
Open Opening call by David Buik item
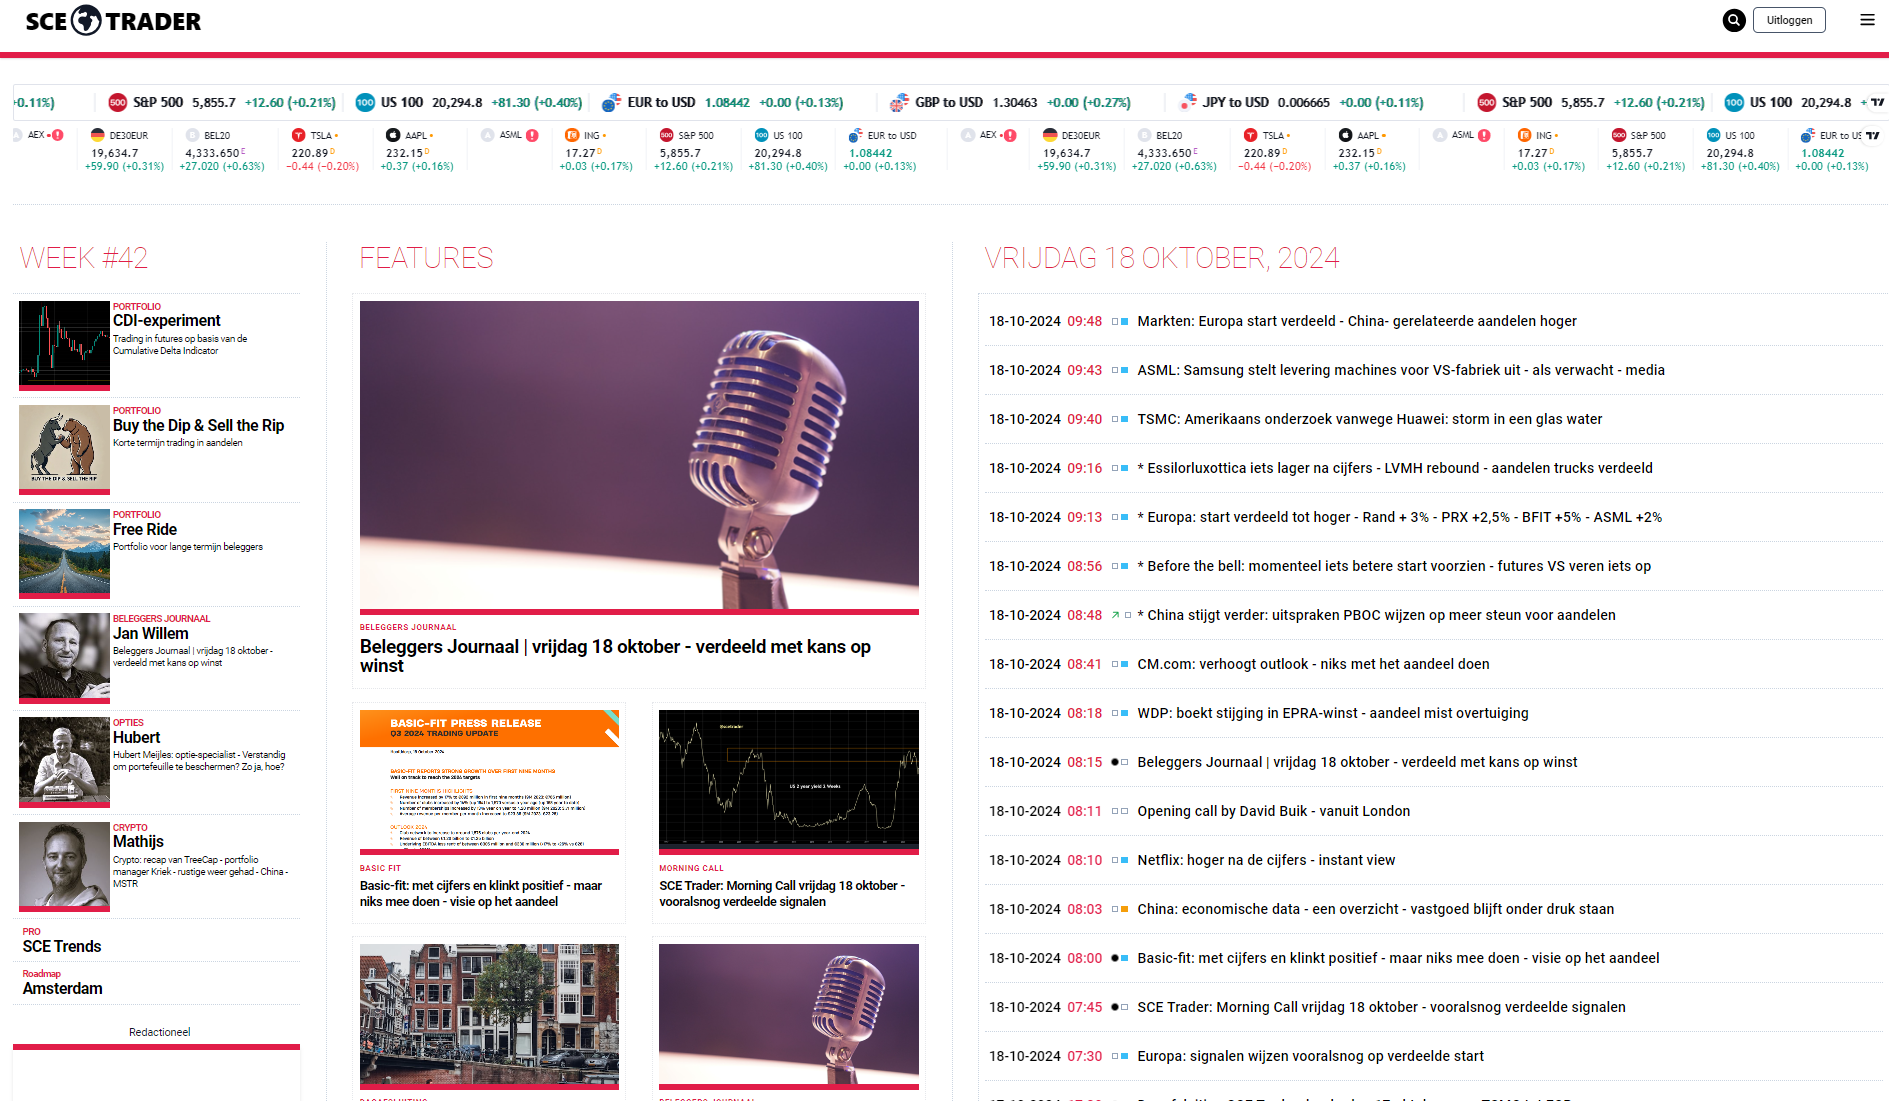(1274, 811)
